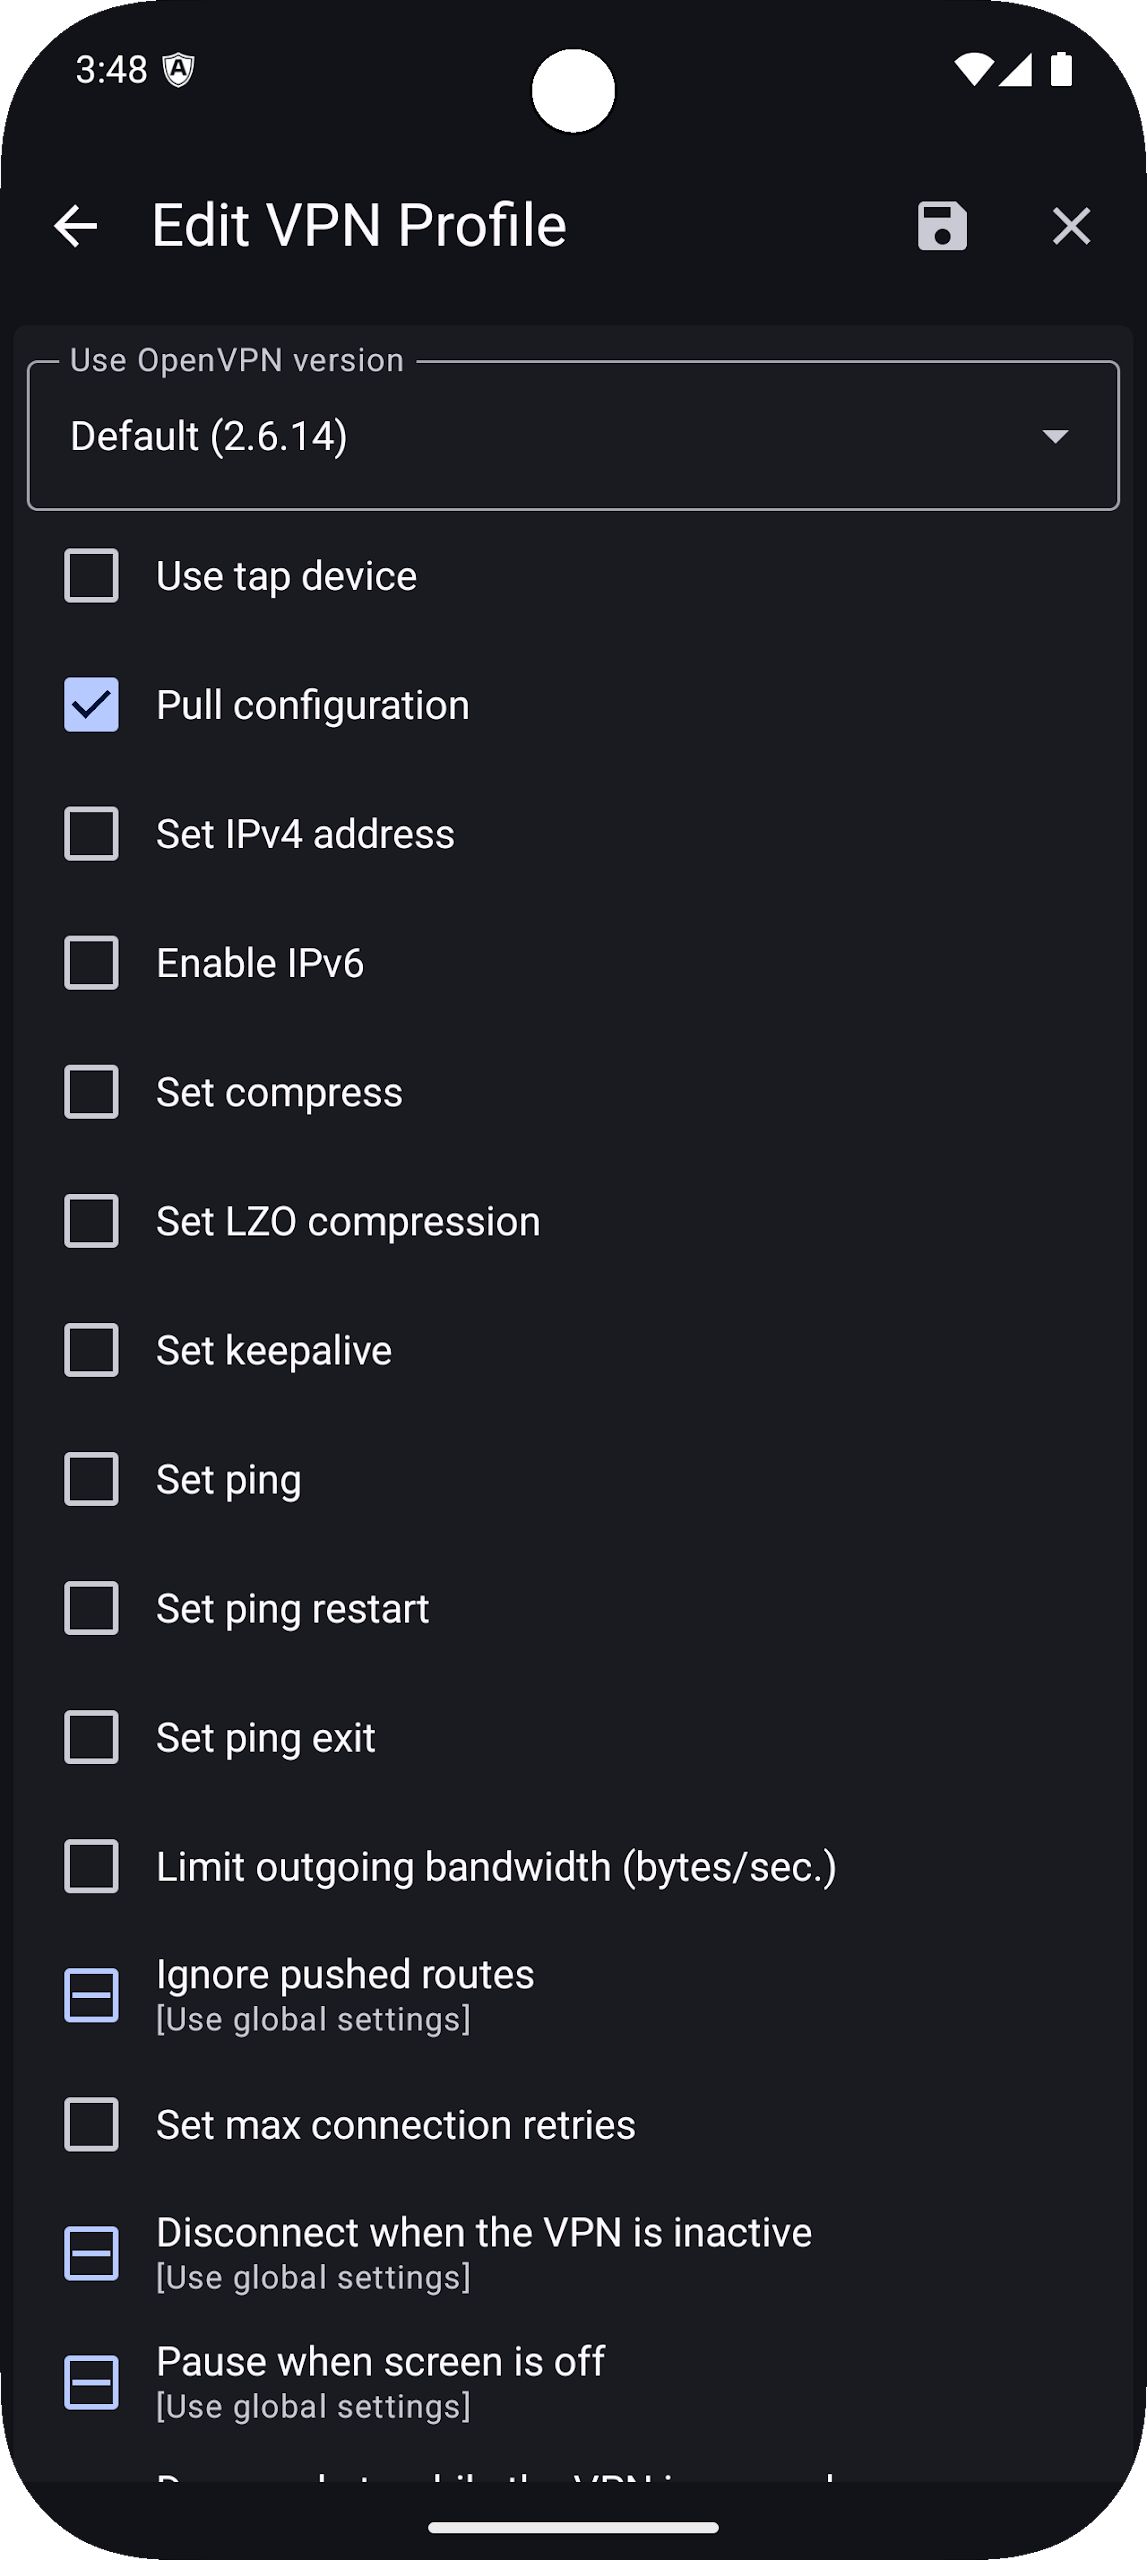Screen dimensions: 1147x2560
Task: Tap the battery icon in the status bar
Action: [x=1061, y=70]
